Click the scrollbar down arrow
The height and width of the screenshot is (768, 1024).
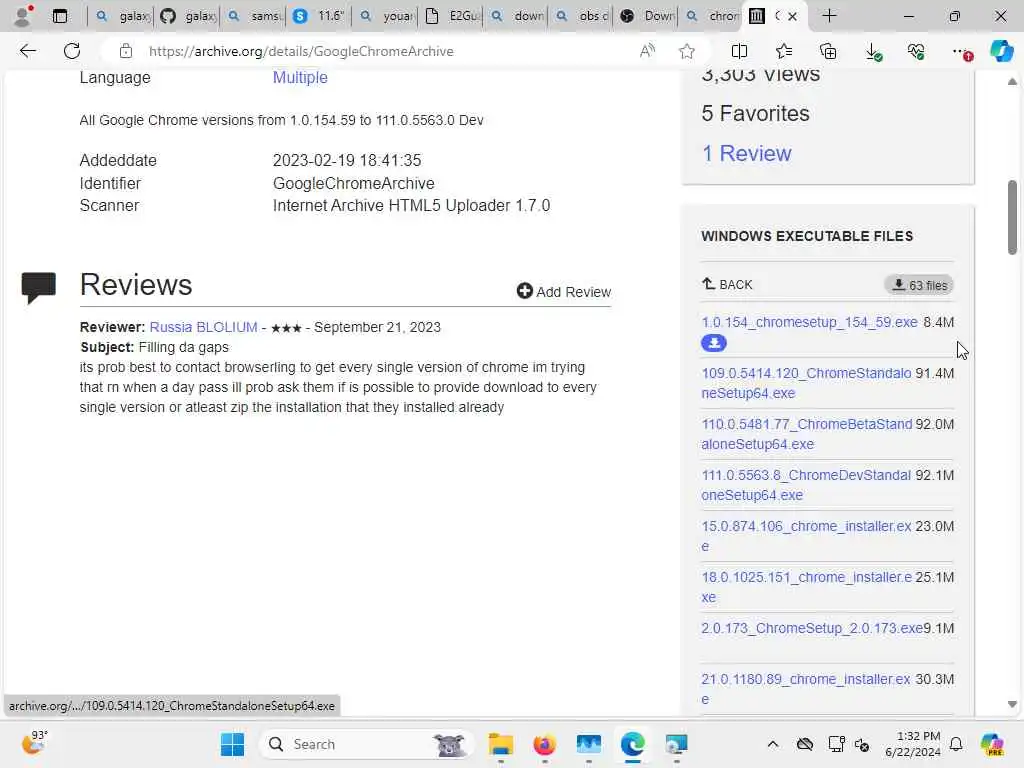tap(1012, 705)
